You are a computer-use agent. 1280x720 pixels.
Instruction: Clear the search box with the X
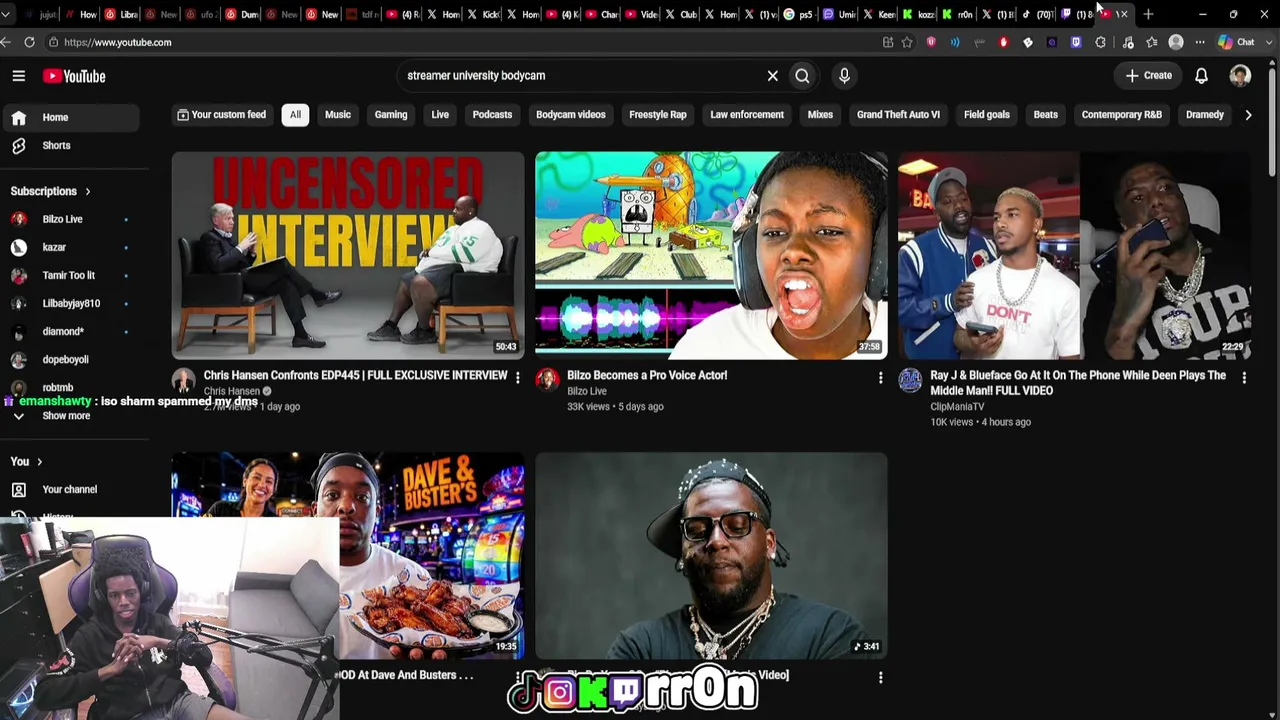pyautogui.click(x=772, y=76)
